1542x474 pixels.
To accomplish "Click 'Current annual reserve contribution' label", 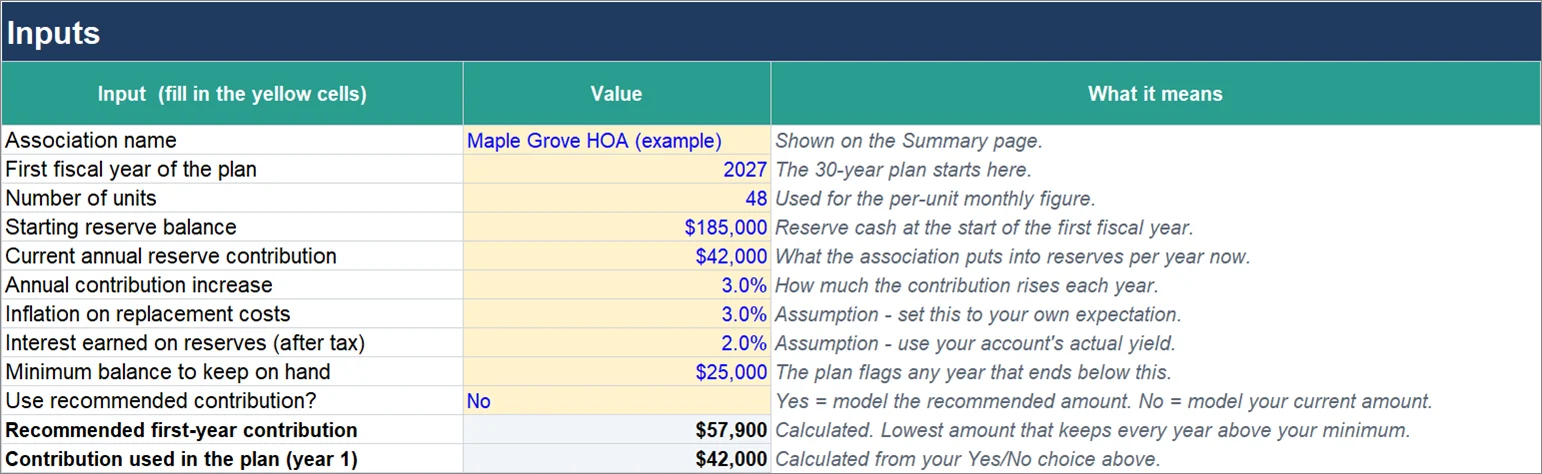I will [x=171, y=256].
